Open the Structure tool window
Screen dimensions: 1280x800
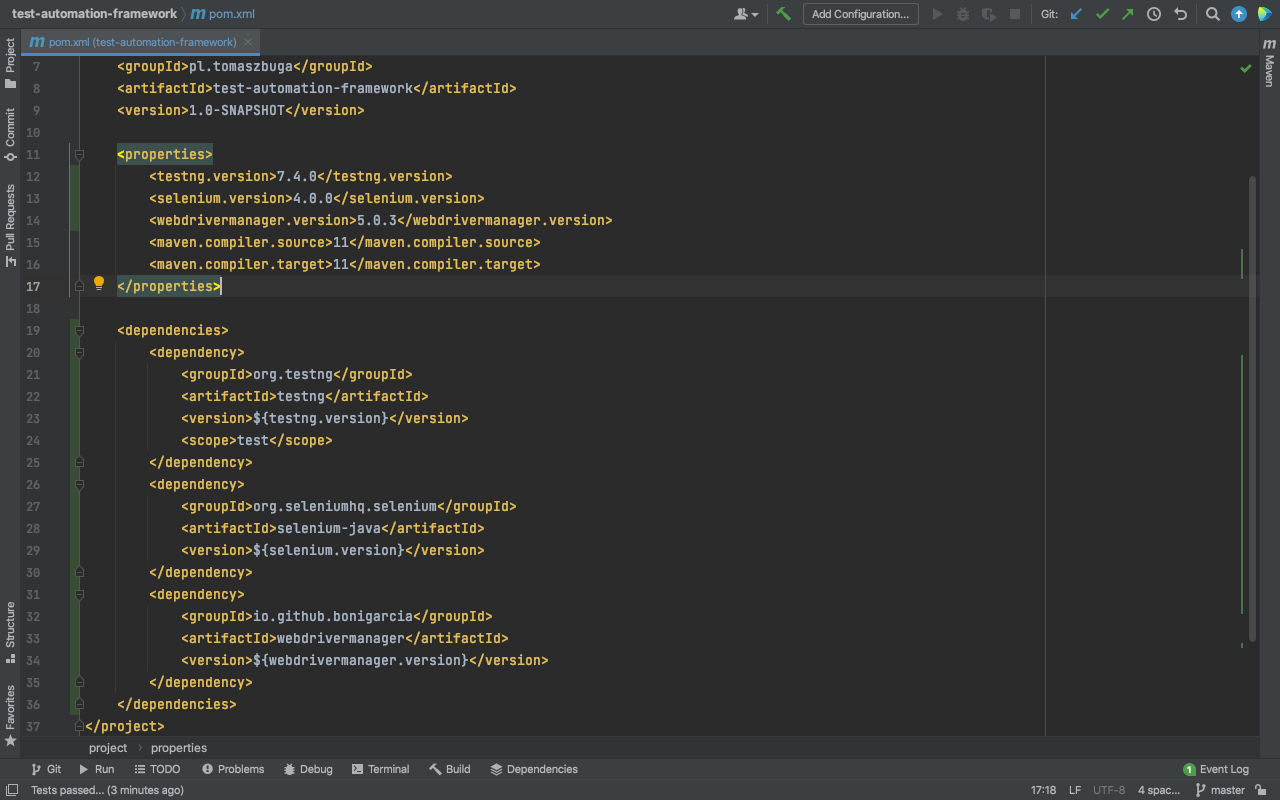(10, 632)
